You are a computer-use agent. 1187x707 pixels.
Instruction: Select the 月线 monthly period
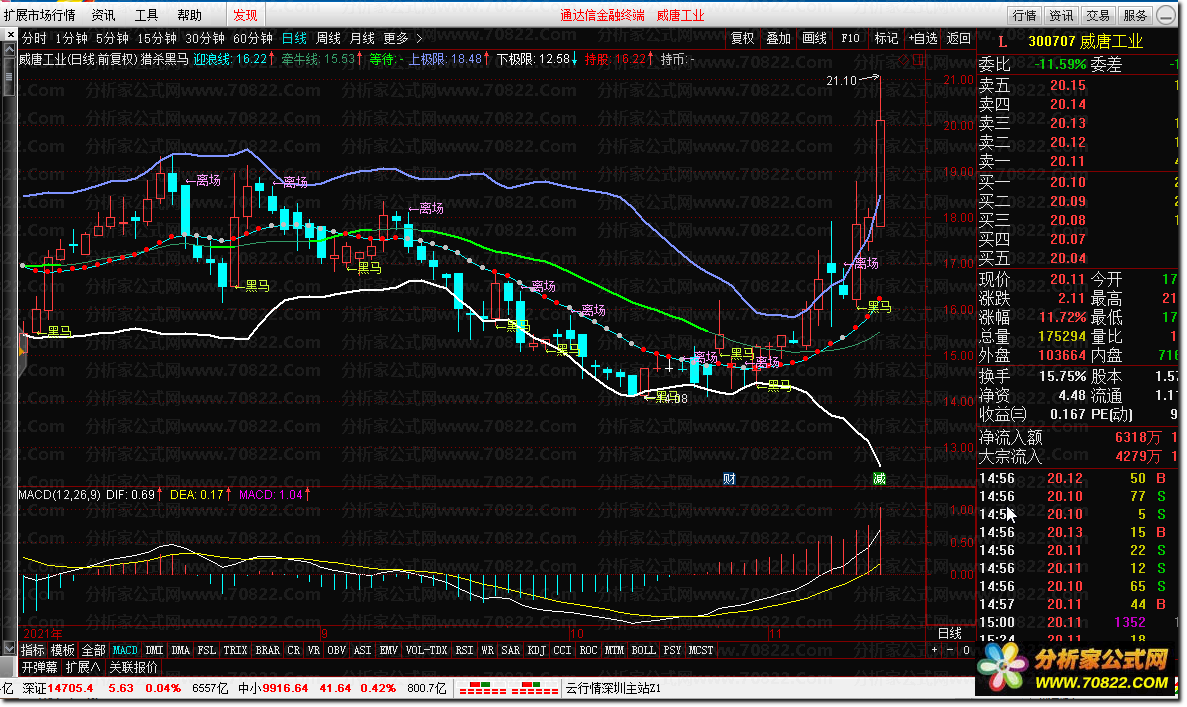(362, 38)
